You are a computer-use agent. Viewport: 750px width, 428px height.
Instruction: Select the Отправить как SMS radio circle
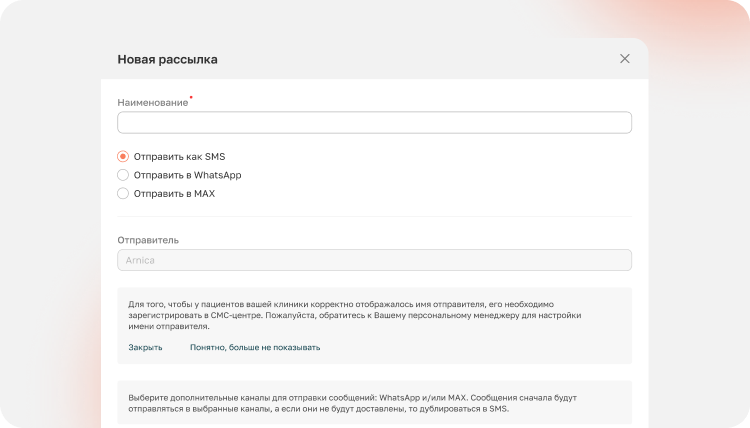click(123, 156)
